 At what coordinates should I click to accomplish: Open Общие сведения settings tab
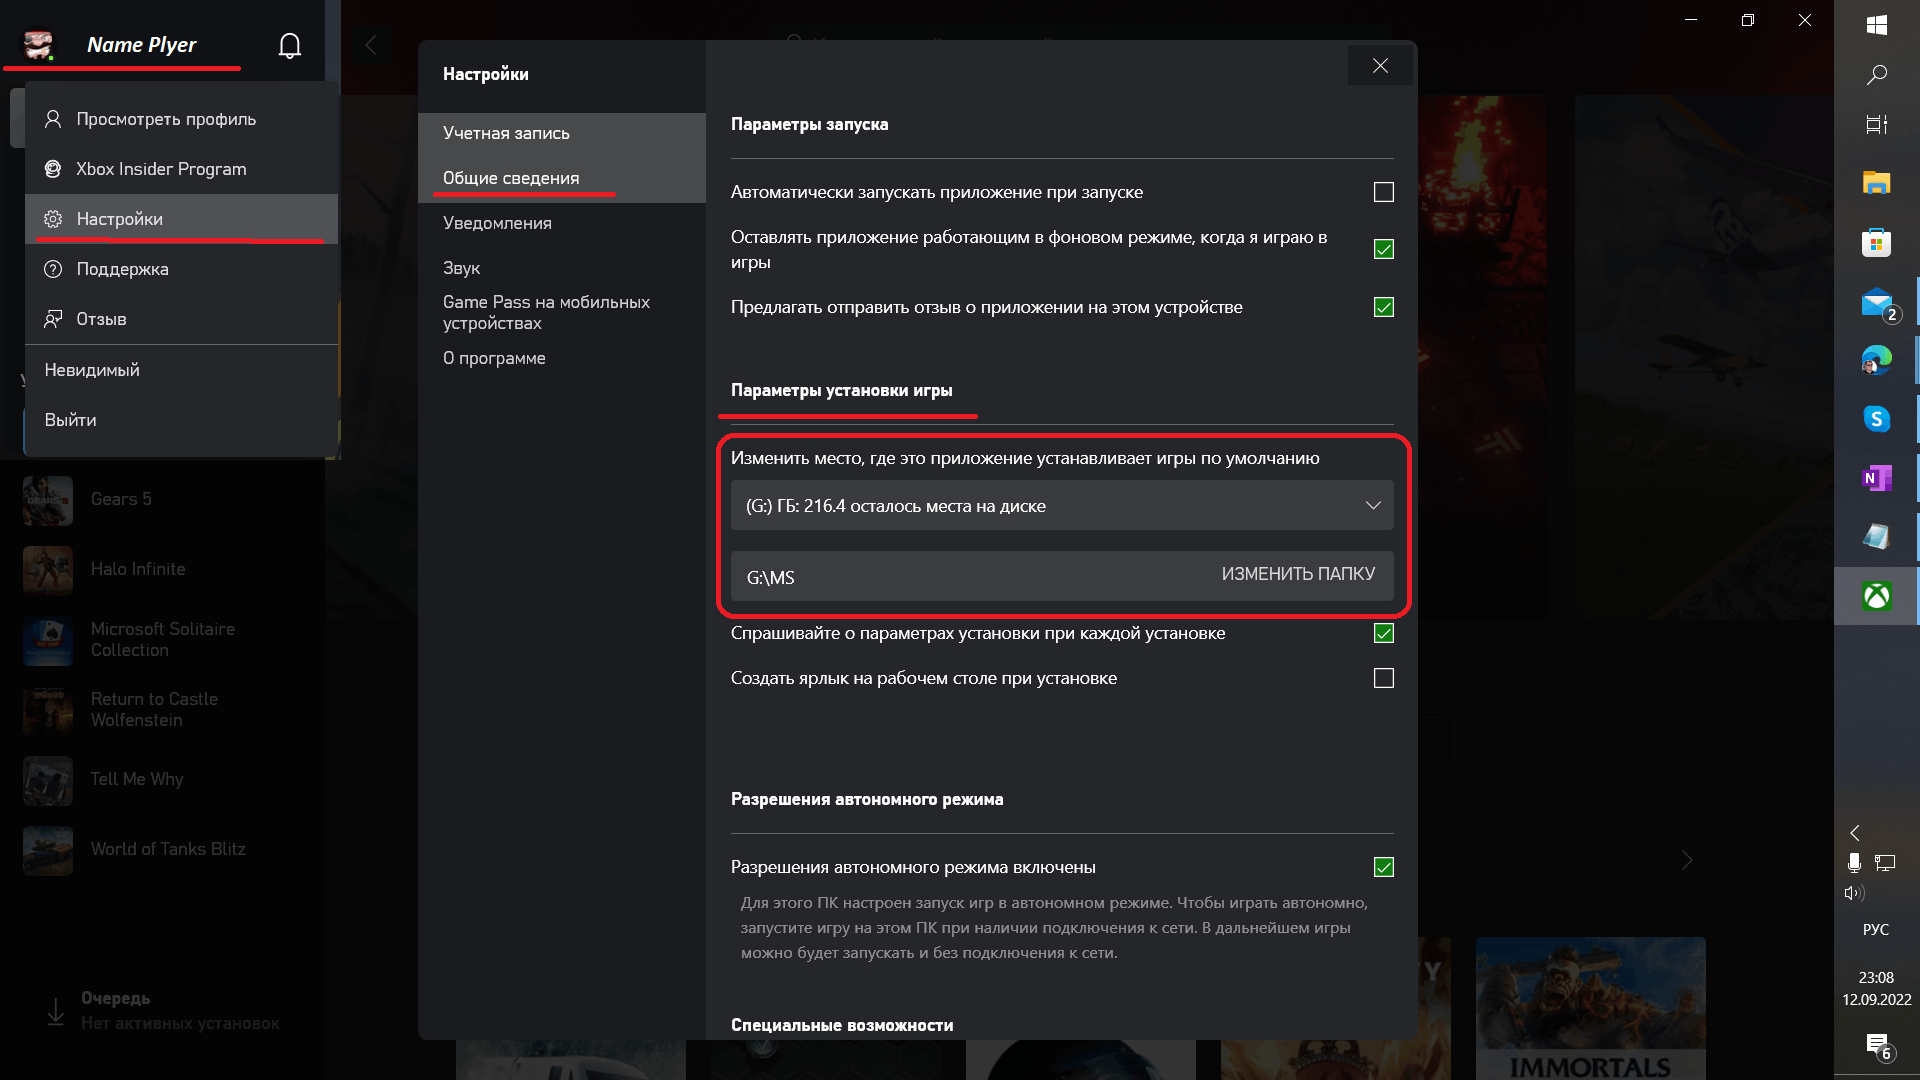[512, 178]
